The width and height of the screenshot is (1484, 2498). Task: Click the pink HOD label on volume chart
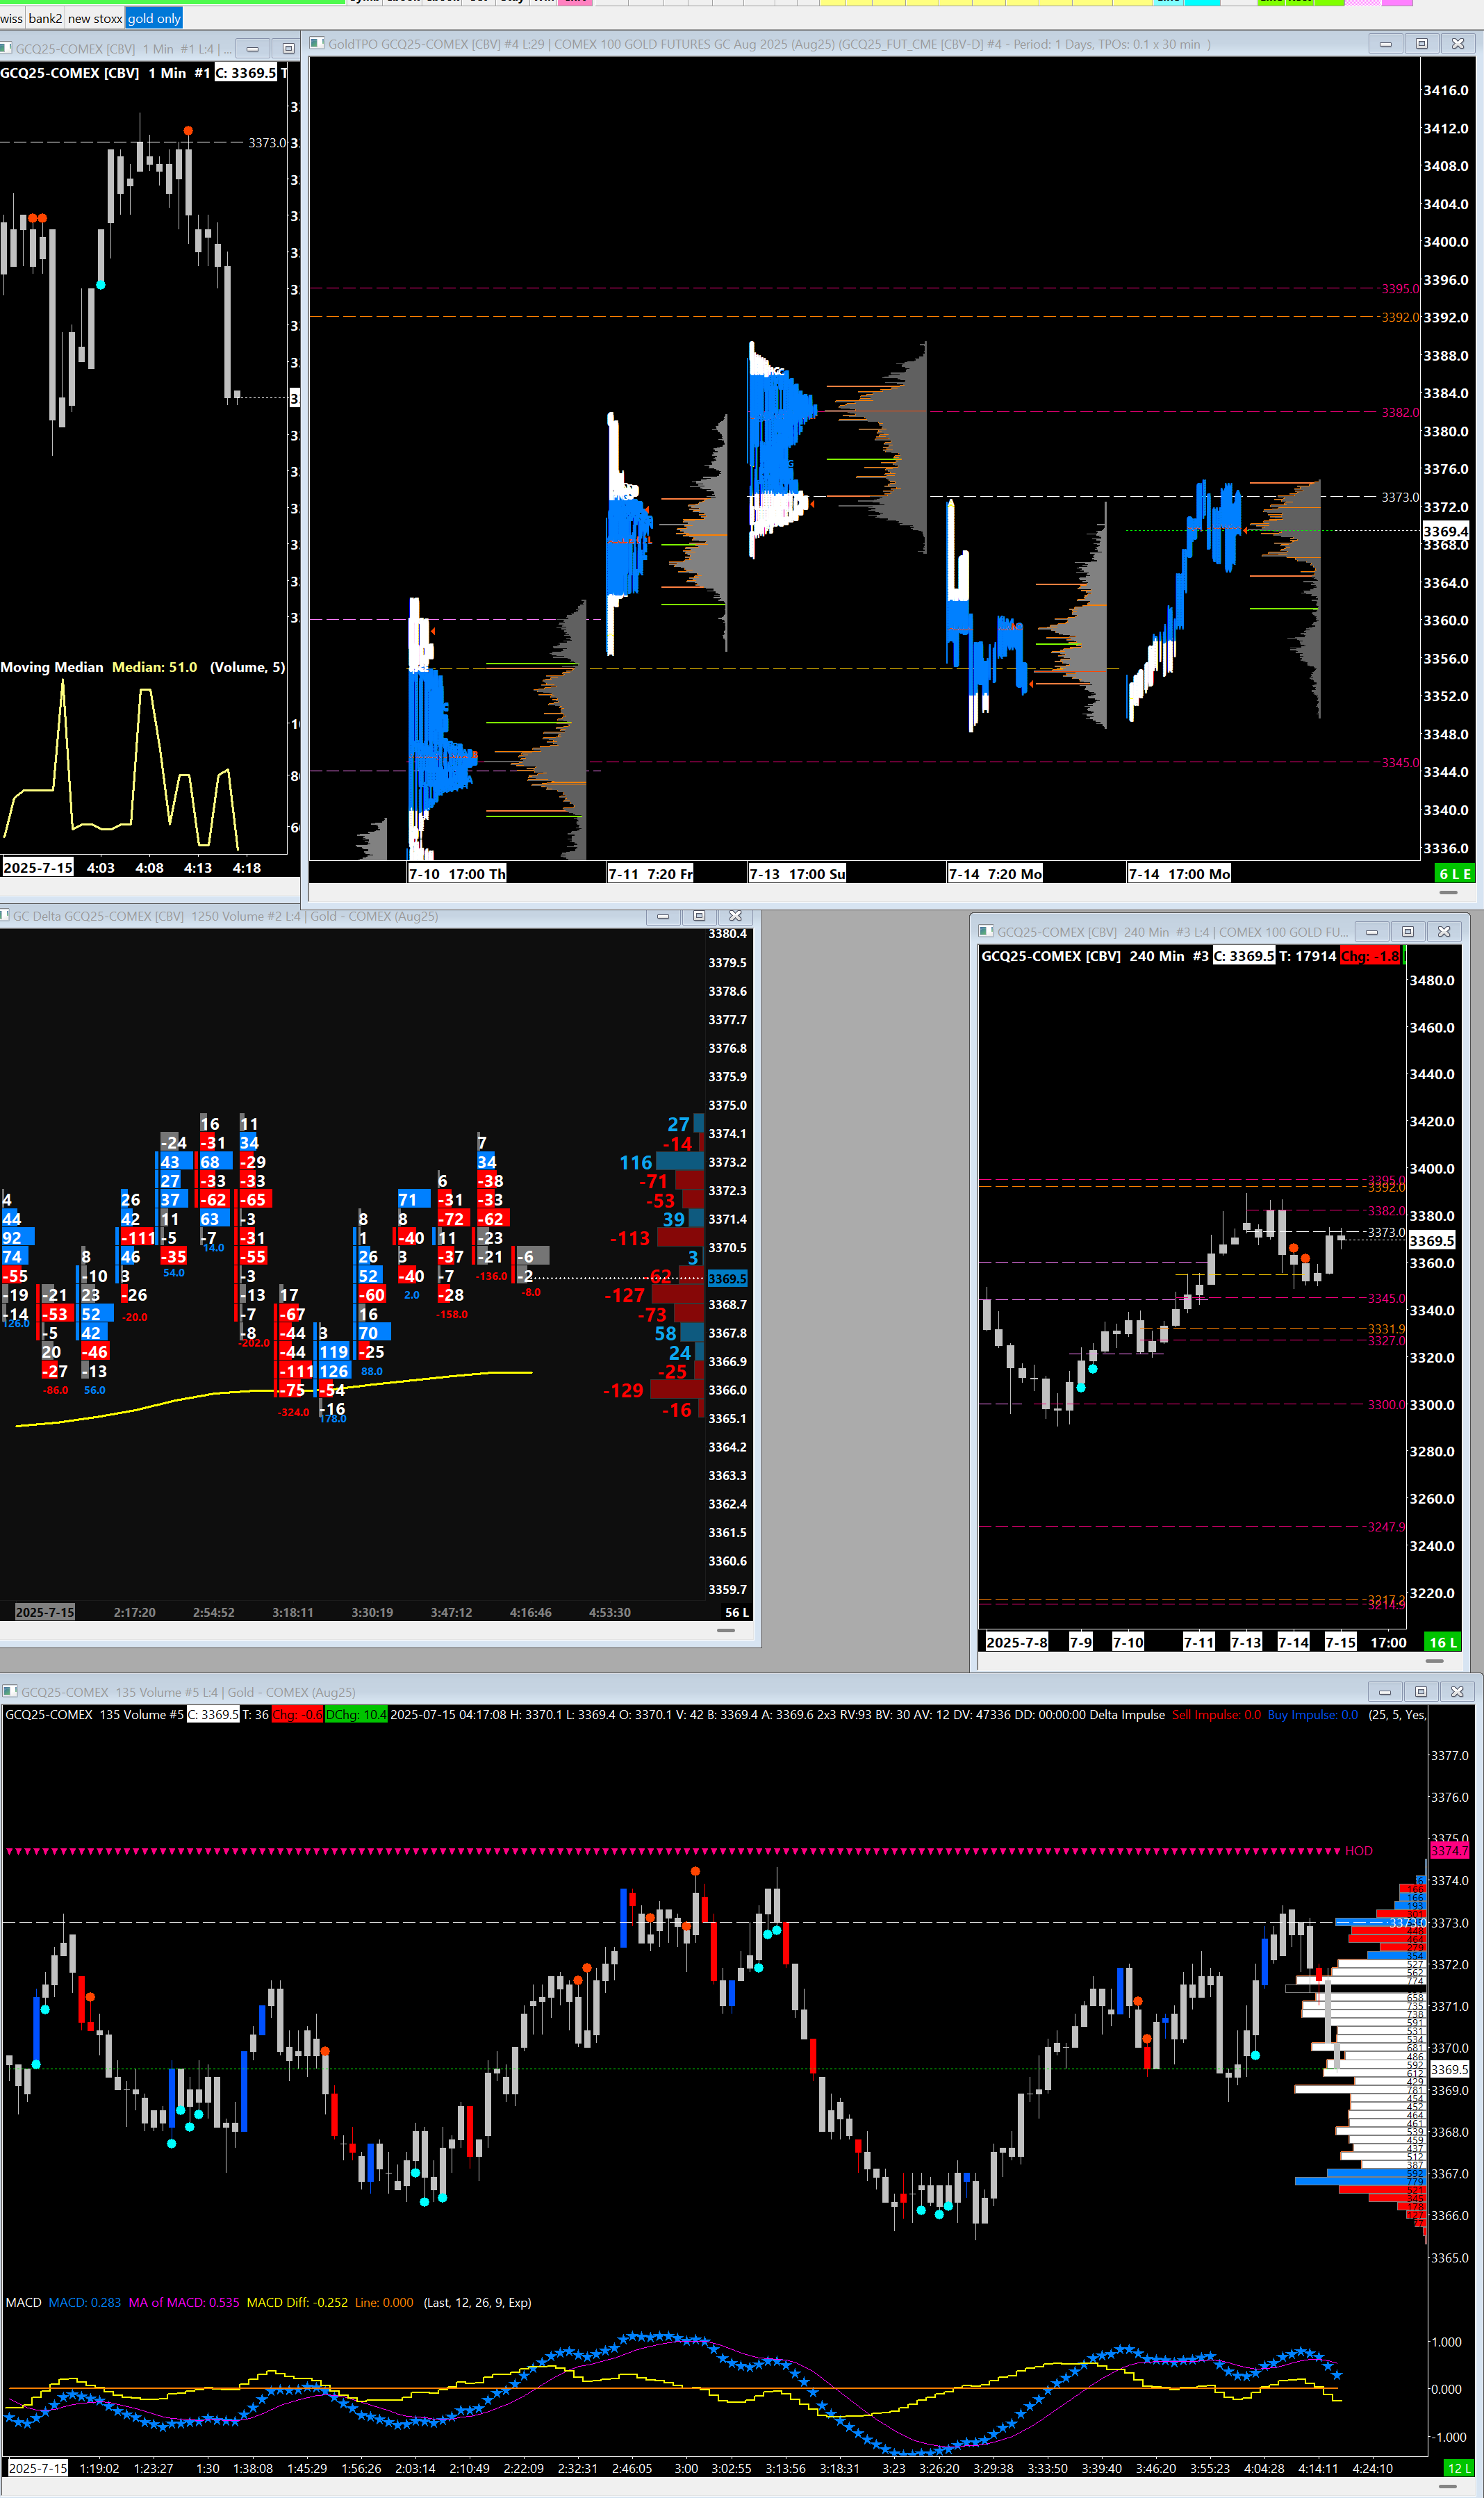coord(1358,1851)
